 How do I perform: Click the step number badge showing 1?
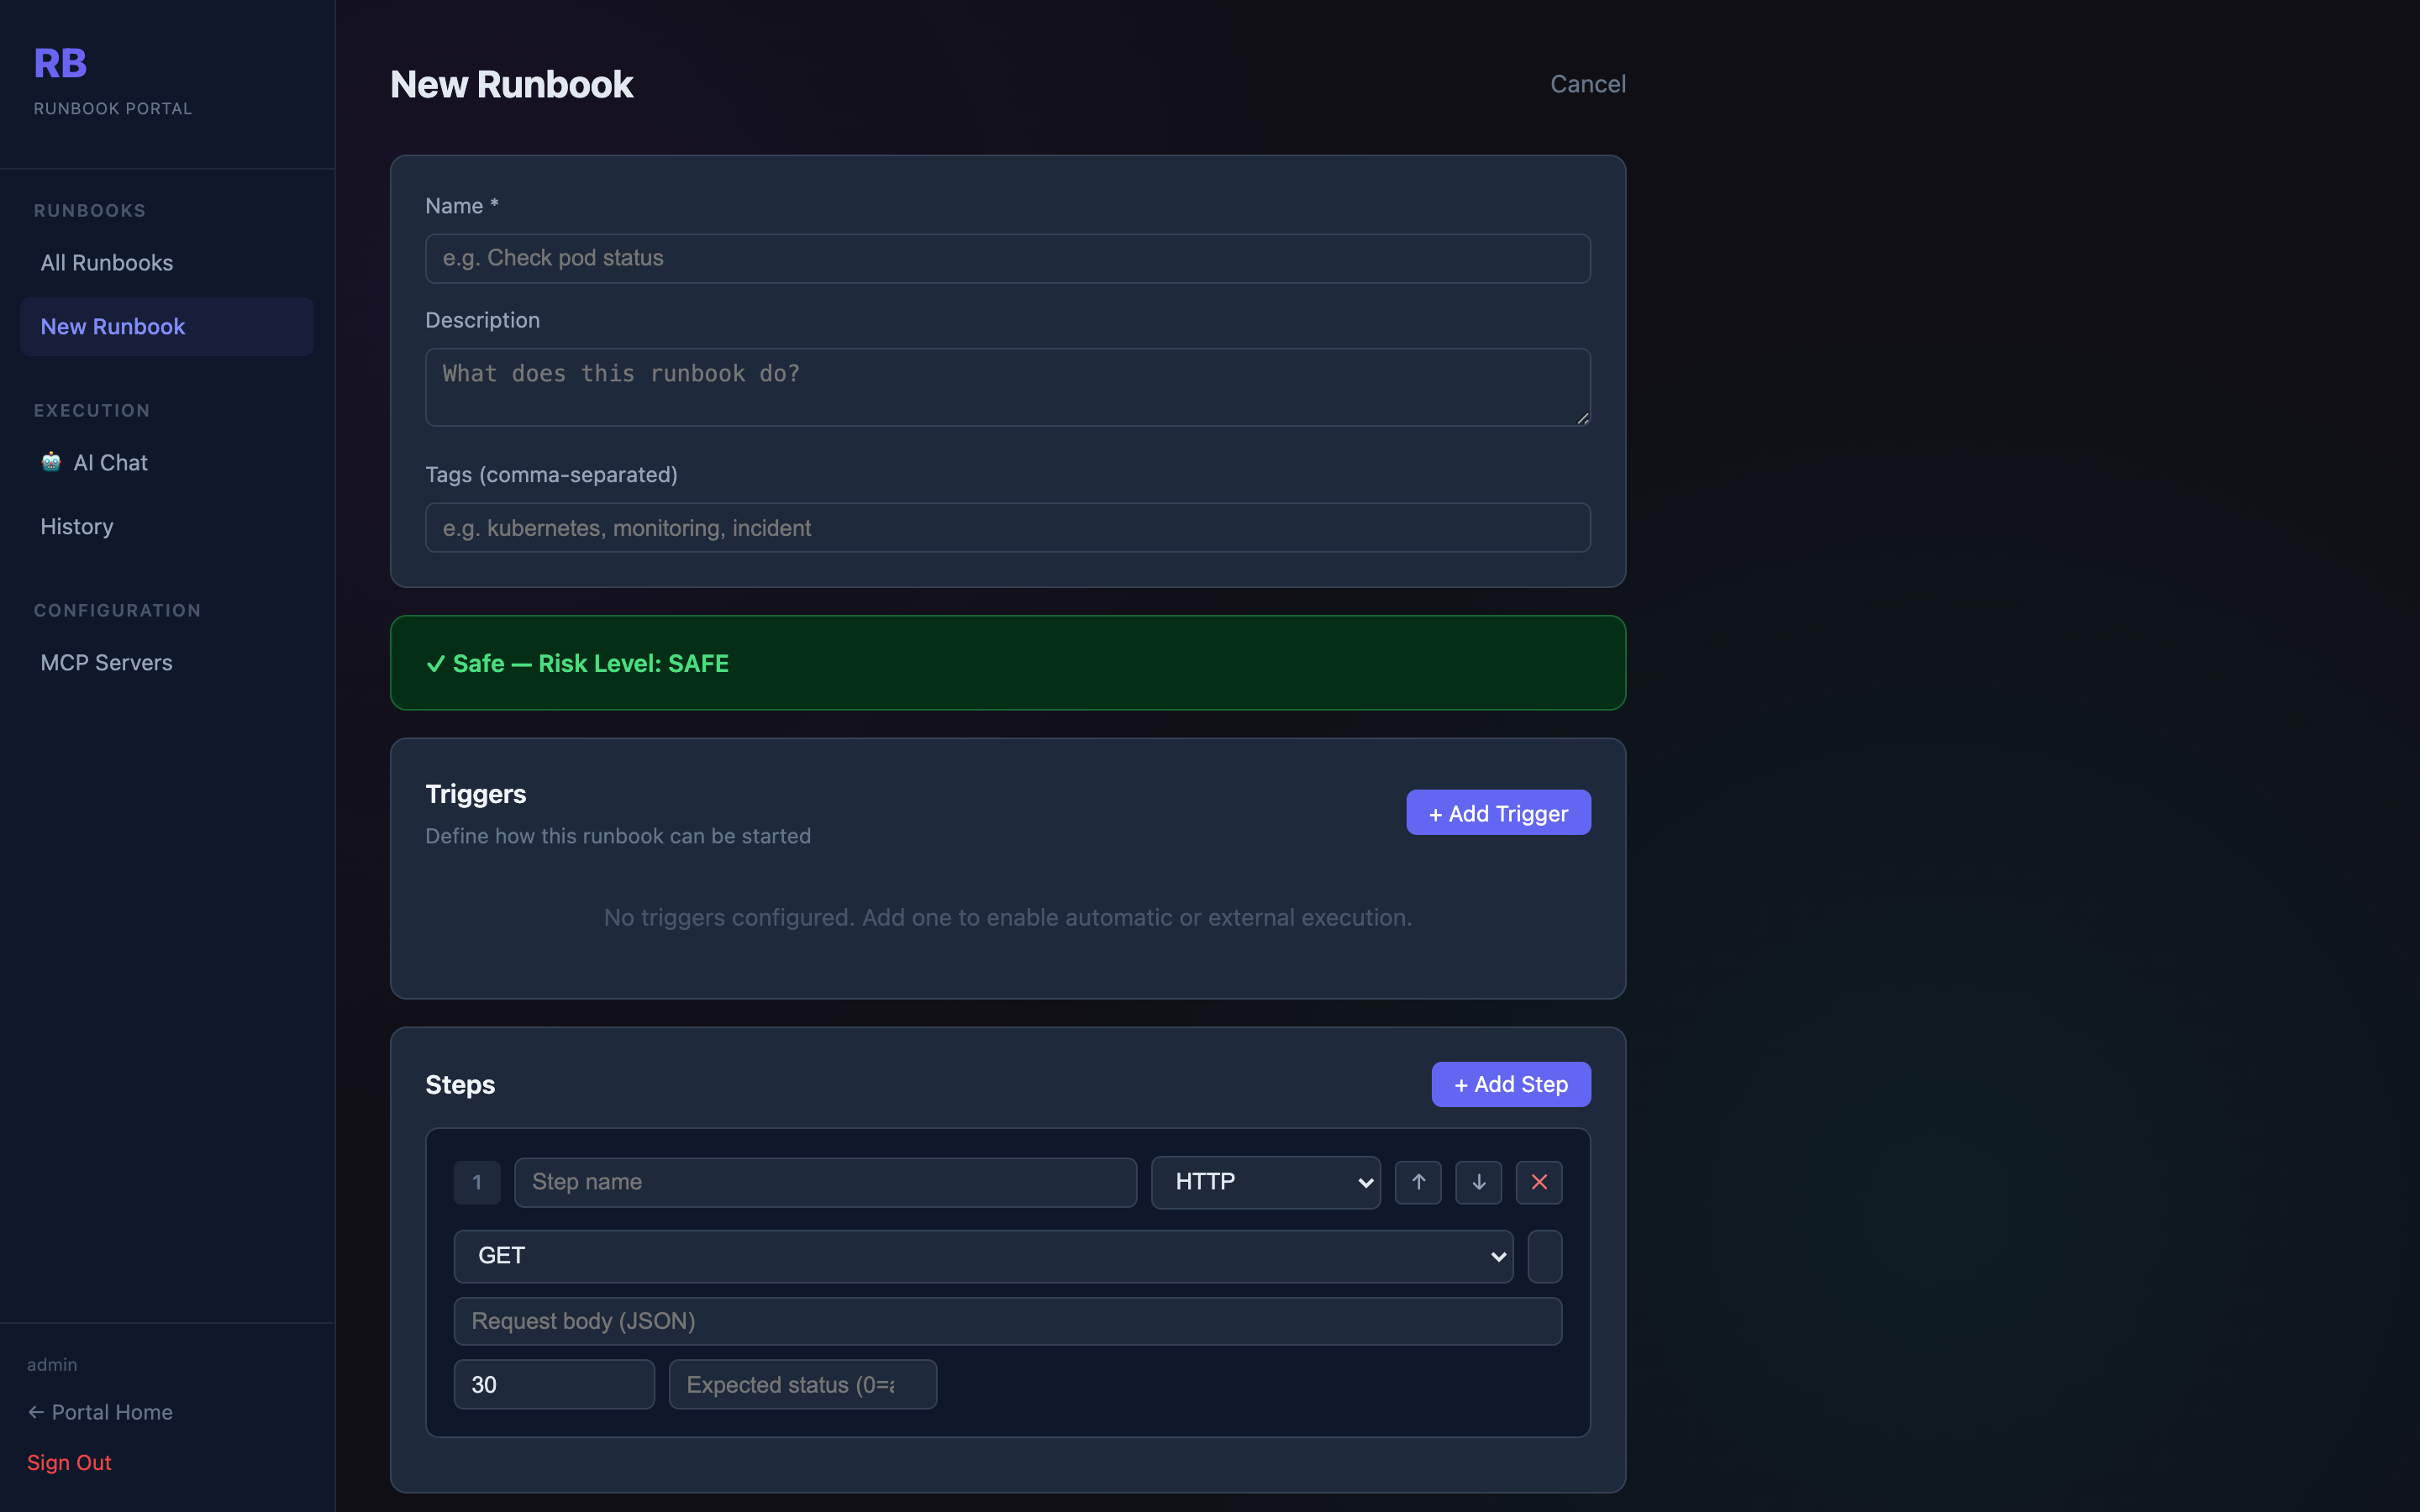point(477,1182)
